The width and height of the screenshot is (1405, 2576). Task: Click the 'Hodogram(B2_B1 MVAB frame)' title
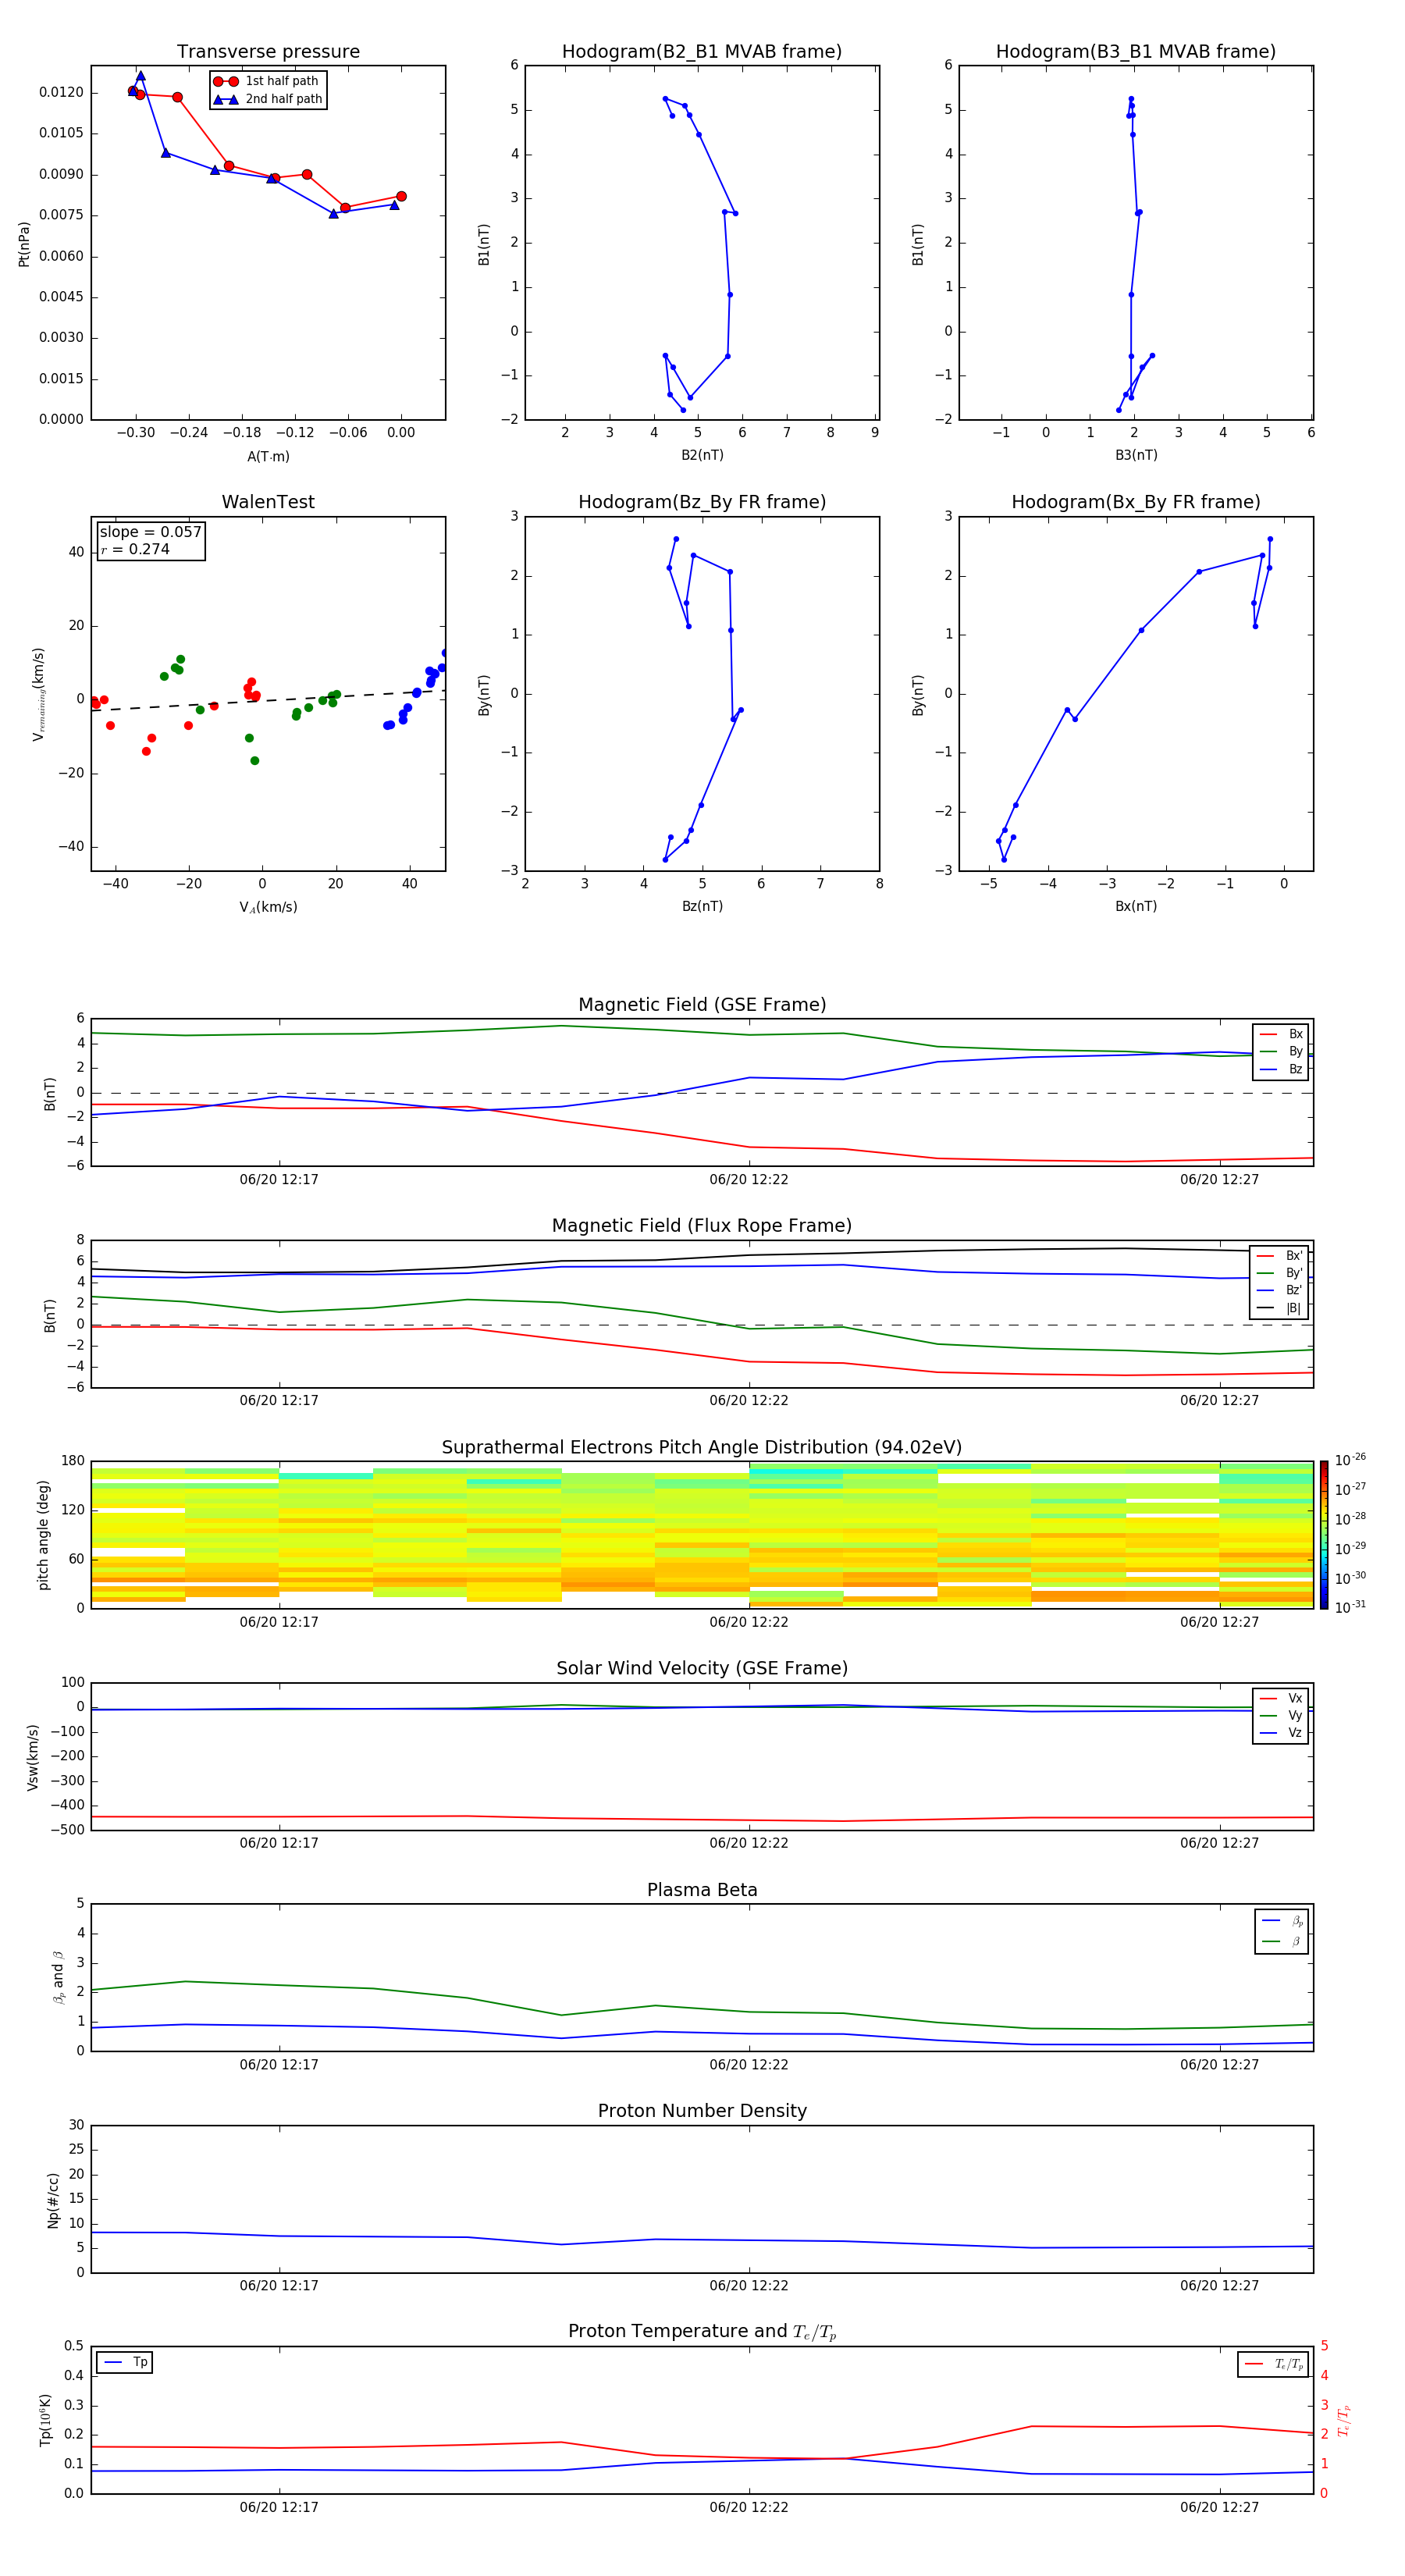pyautogui.click(x=702, y=51)
